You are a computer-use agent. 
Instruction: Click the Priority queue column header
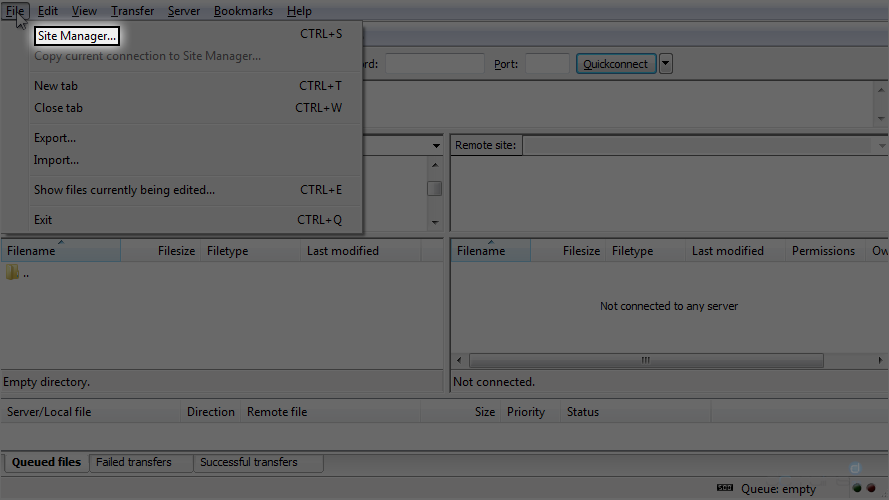pos(531,412)
